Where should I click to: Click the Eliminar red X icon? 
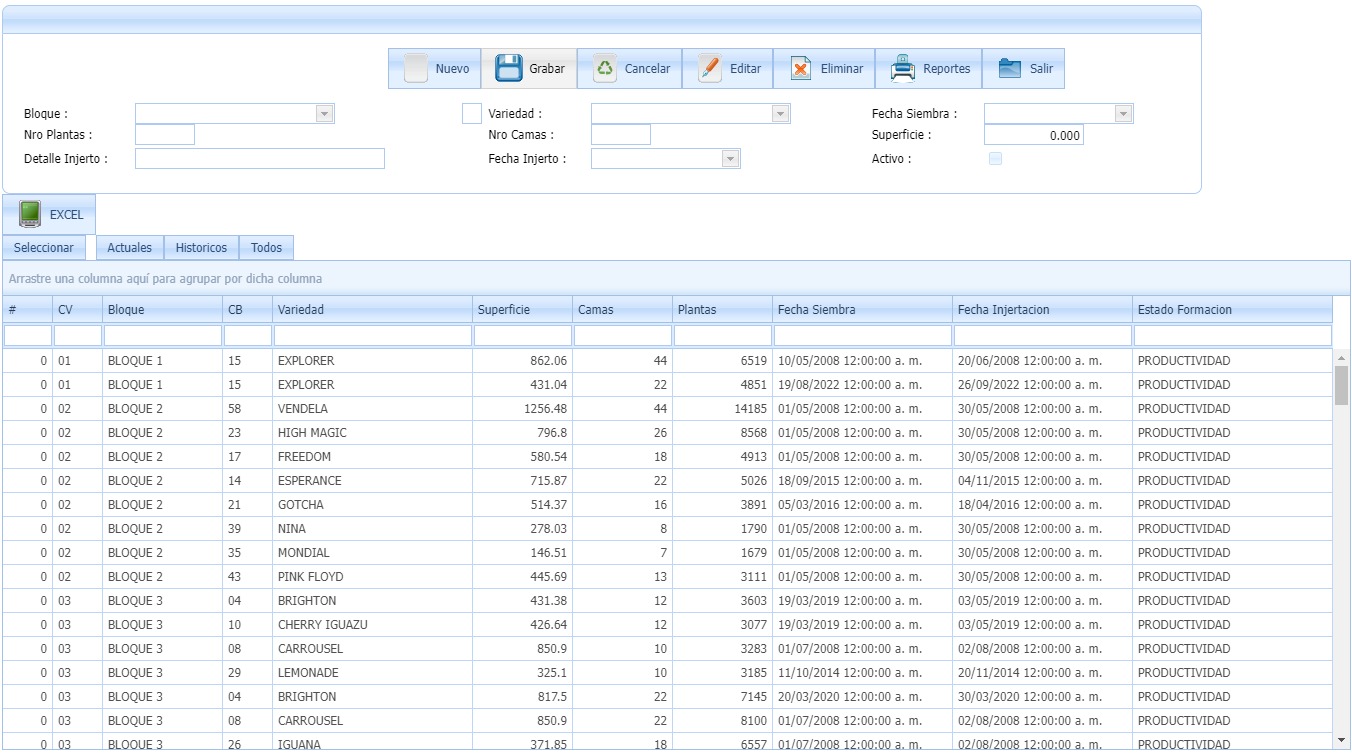coord(801,69)
